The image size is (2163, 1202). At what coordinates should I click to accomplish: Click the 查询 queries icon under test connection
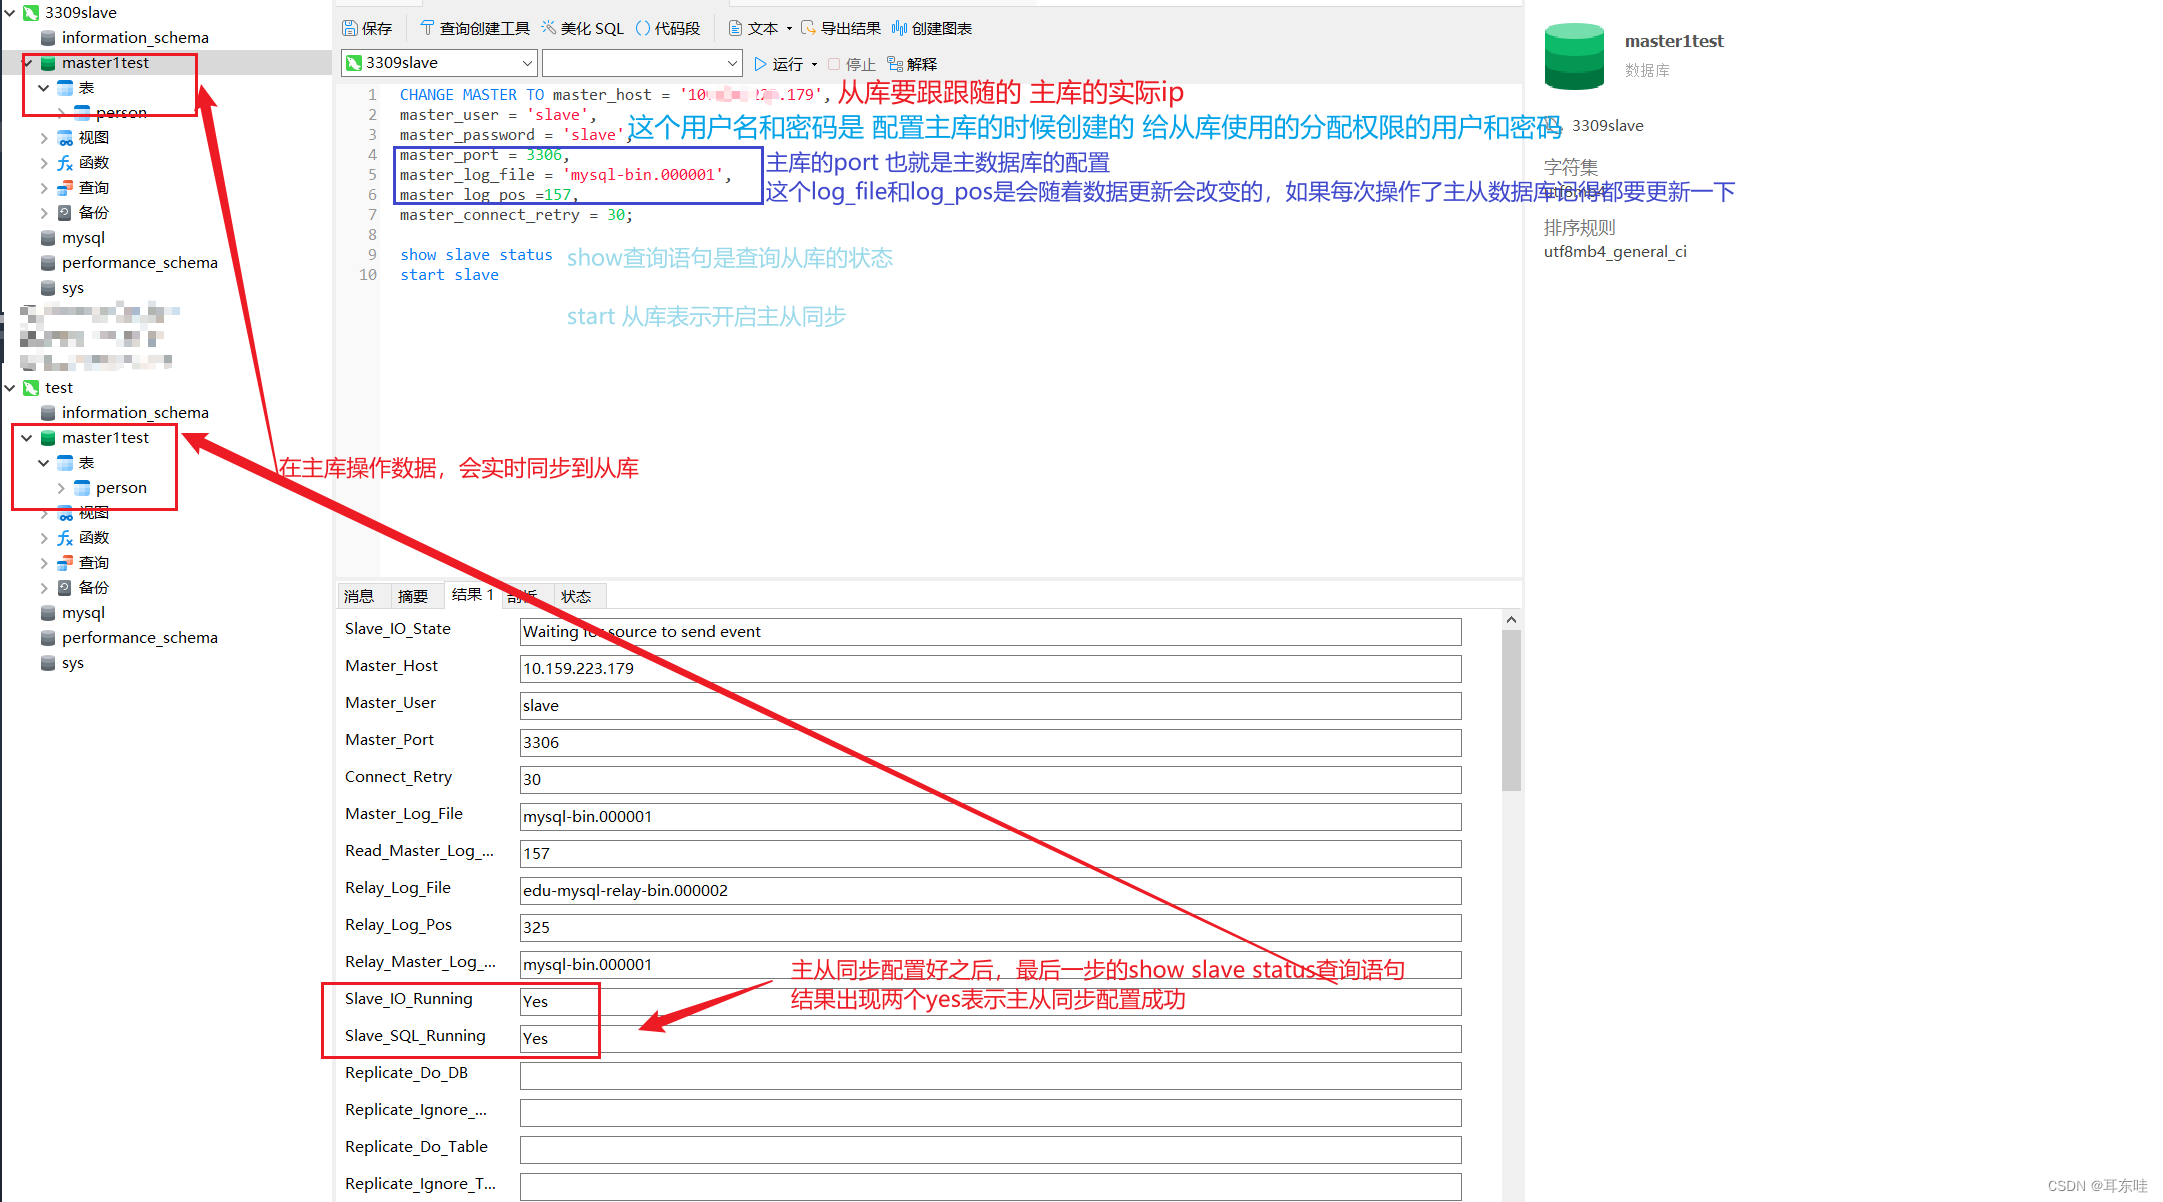(x=65, y=562)
